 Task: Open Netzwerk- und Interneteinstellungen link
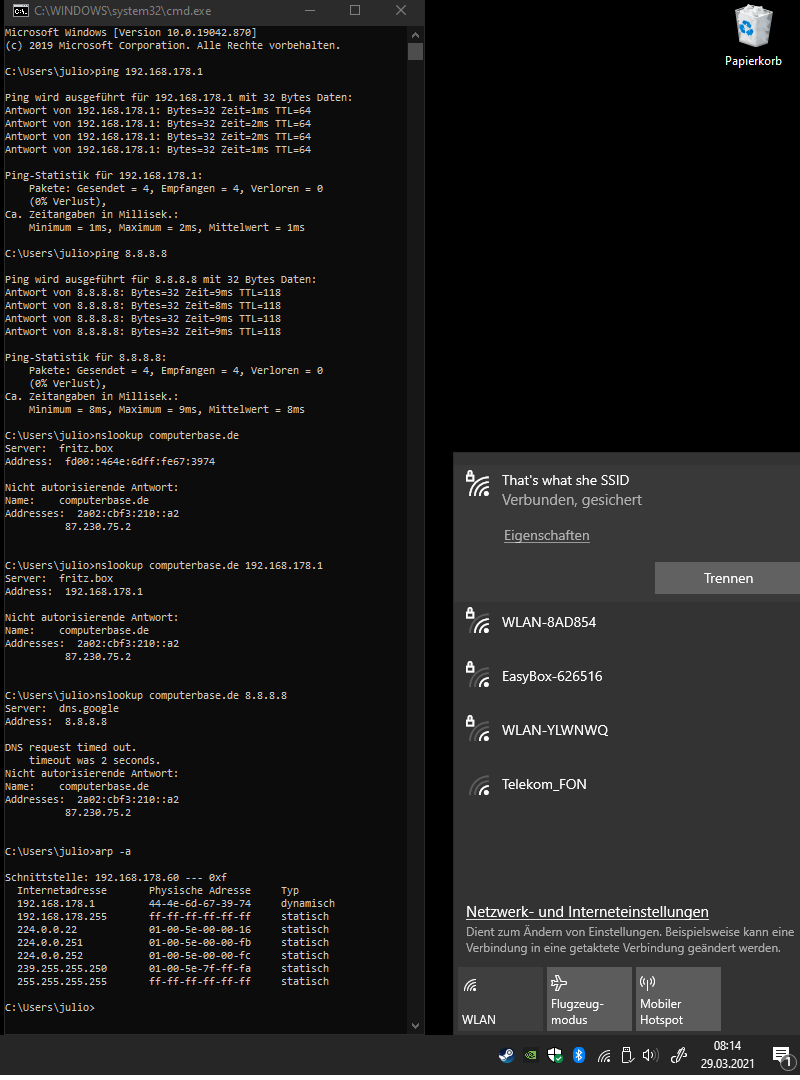587,912
